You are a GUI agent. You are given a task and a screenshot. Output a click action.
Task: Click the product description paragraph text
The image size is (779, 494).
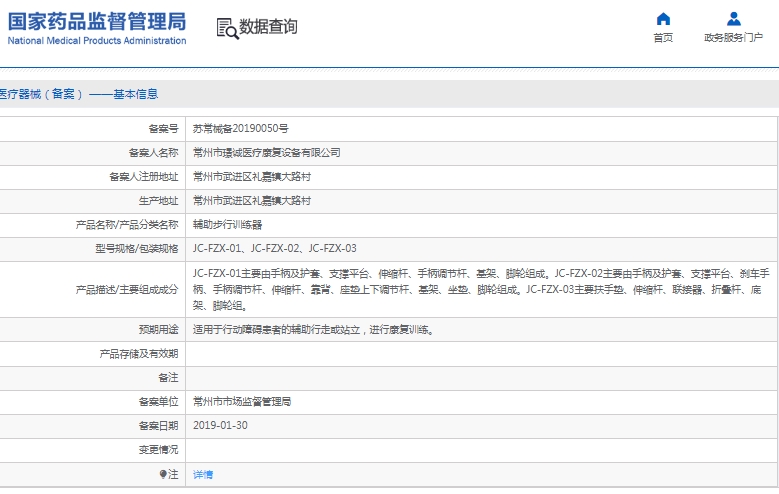(481, 289)
